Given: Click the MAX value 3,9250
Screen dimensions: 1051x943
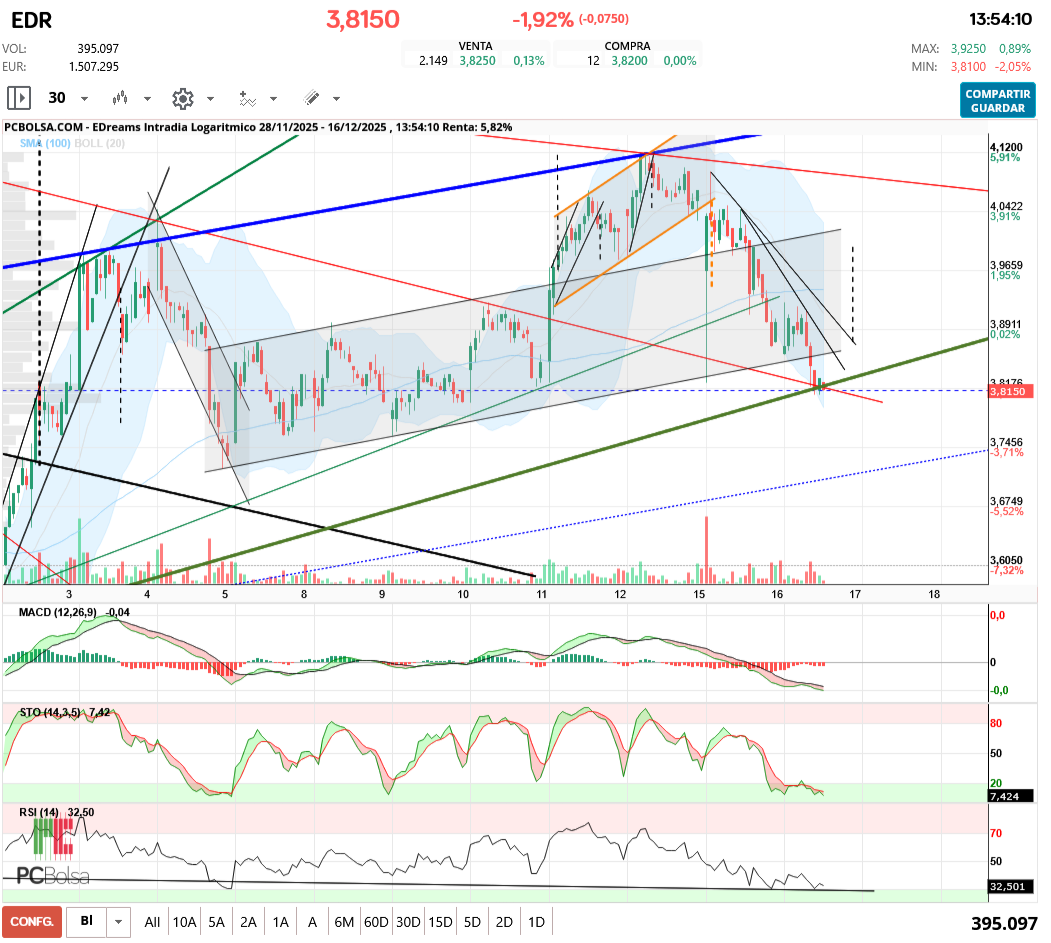Looking at the screenshot, I should [x=968, y=49].
